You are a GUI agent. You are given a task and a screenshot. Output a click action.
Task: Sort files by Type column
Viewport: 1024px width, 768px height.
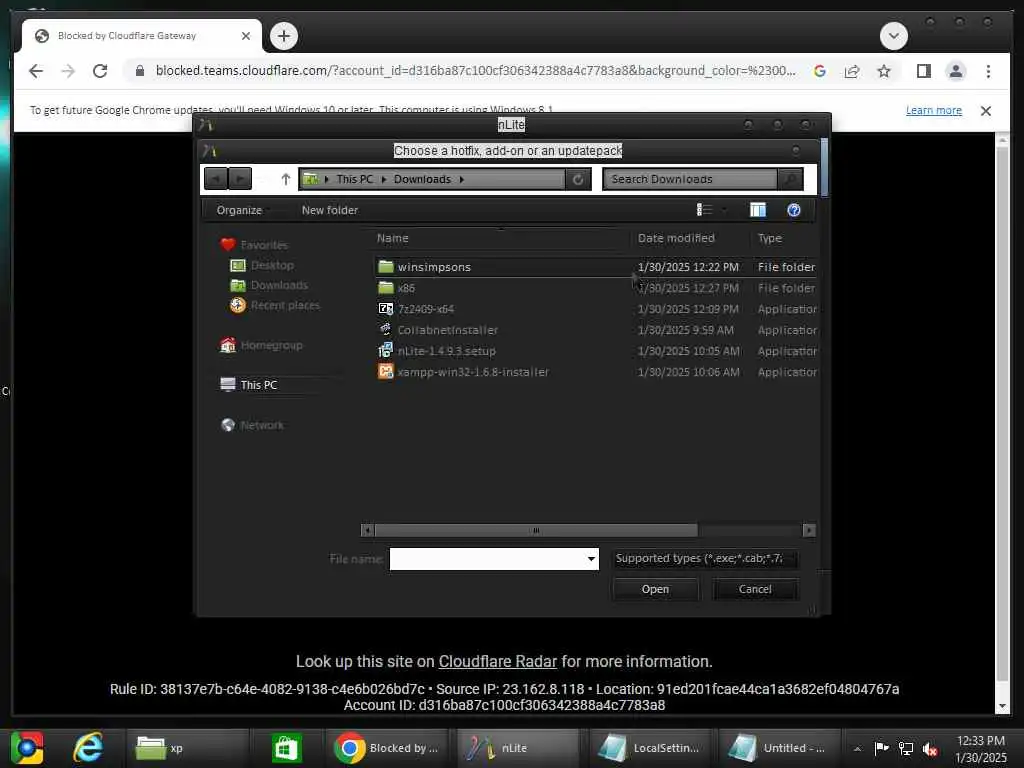pos(769,238)
